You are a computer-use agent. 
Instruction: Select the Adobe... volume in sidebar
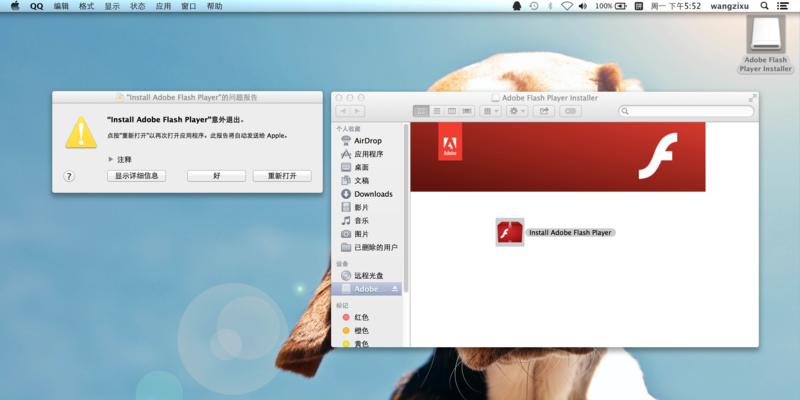(366, 289)
